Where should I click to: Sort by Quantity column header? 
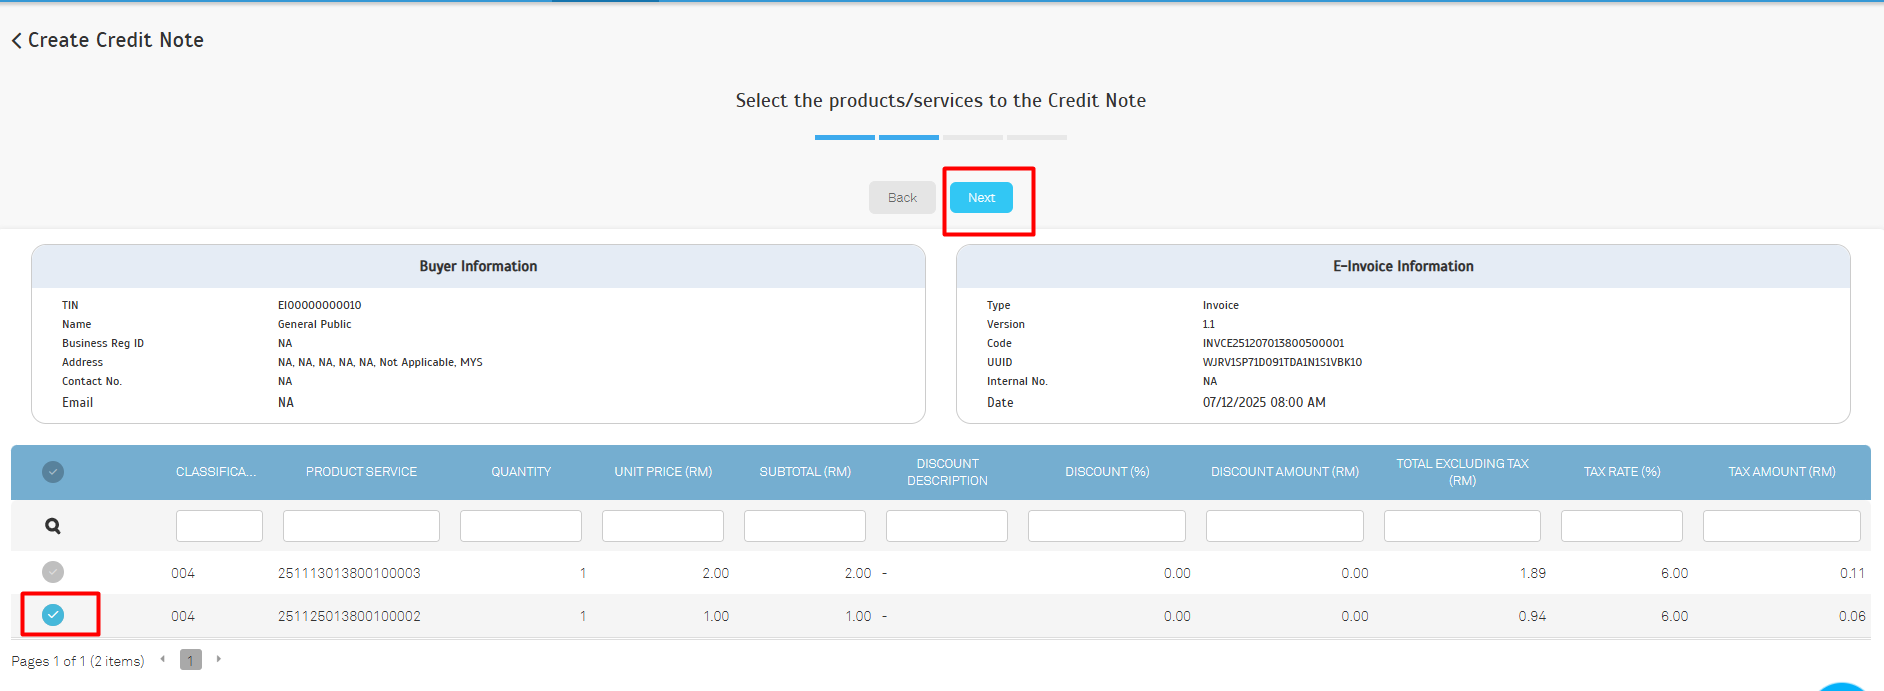(x=521, y=472)
